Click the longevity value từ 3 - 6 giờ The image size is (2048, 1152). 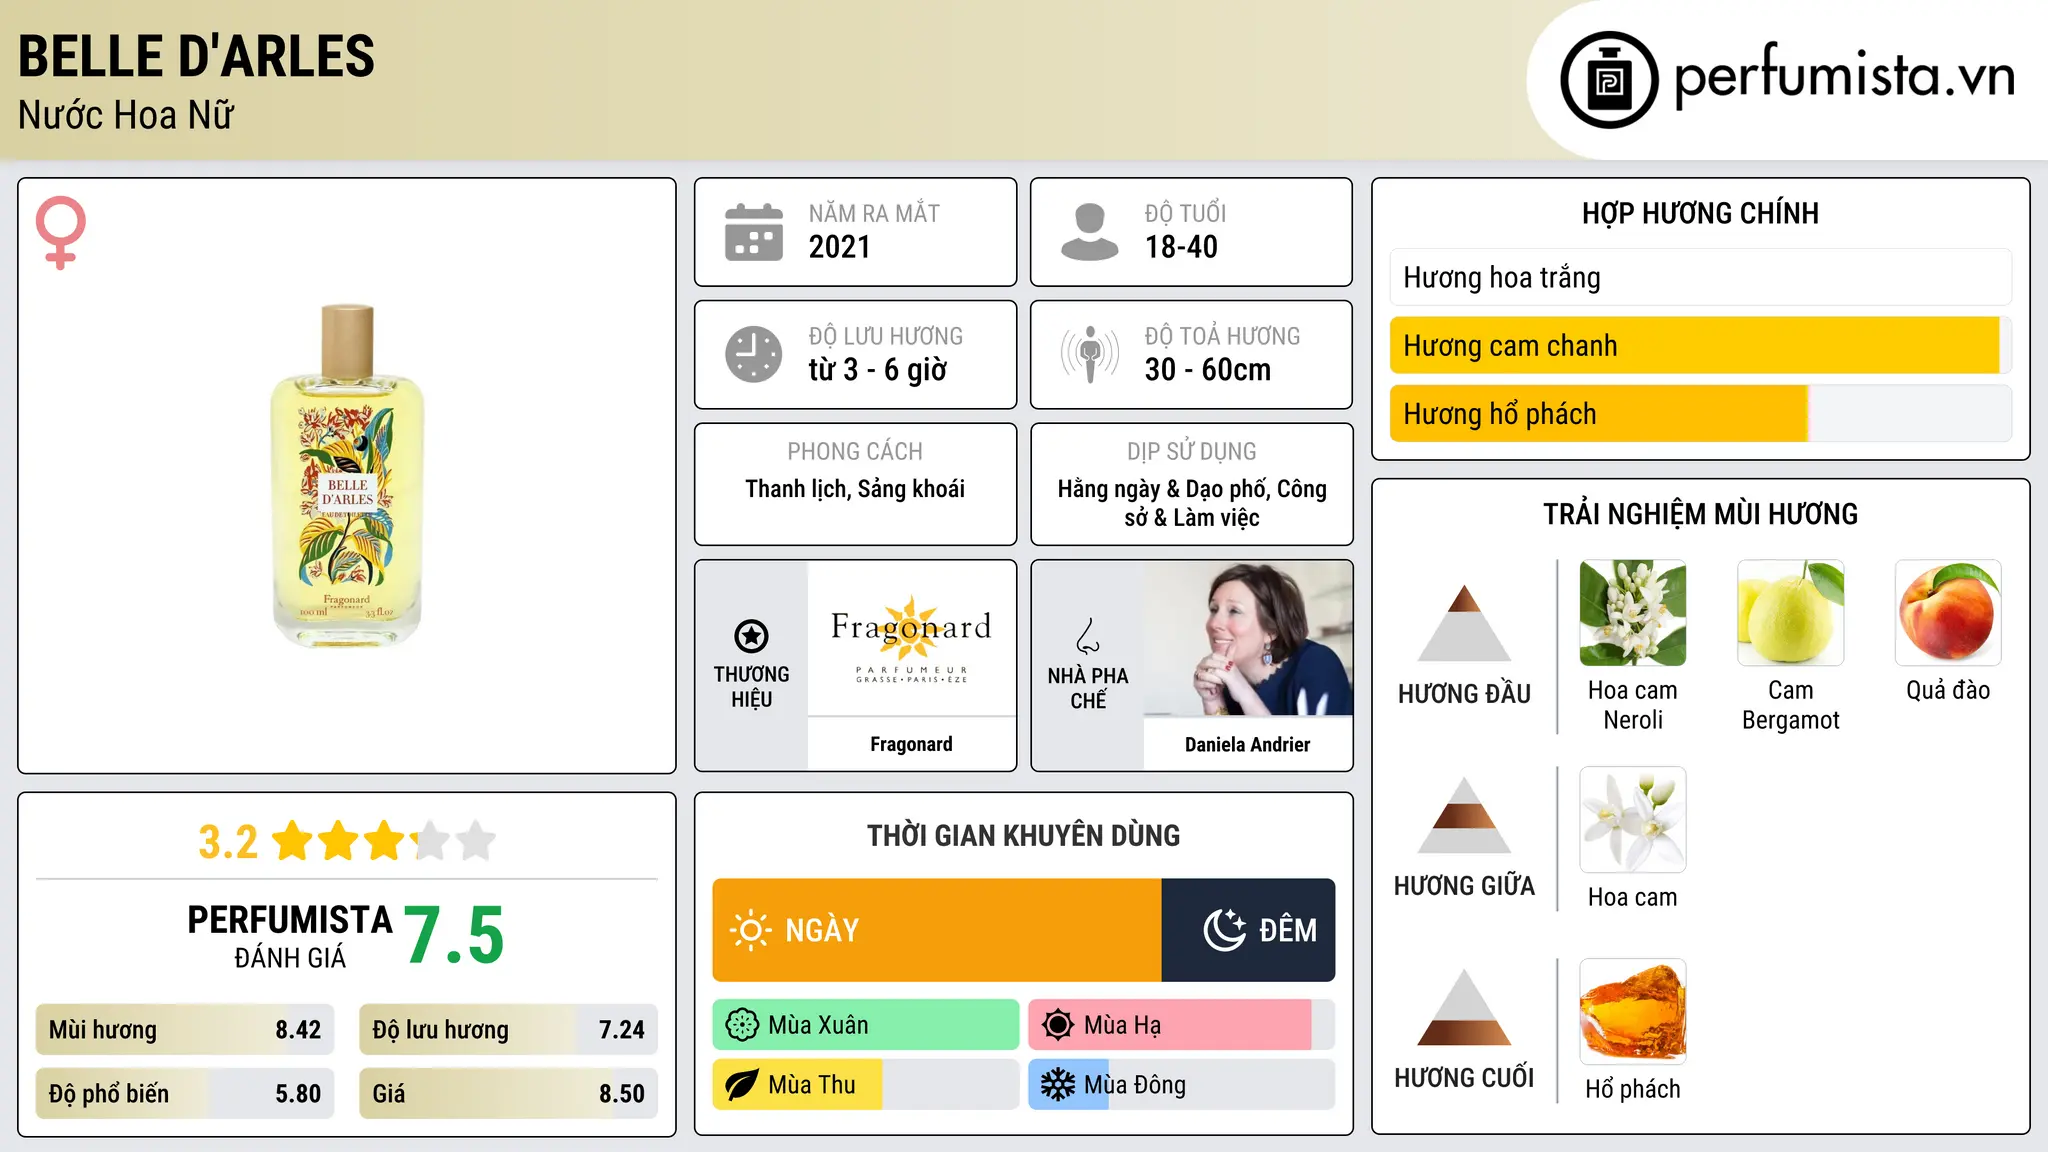[x=878, y=370]
